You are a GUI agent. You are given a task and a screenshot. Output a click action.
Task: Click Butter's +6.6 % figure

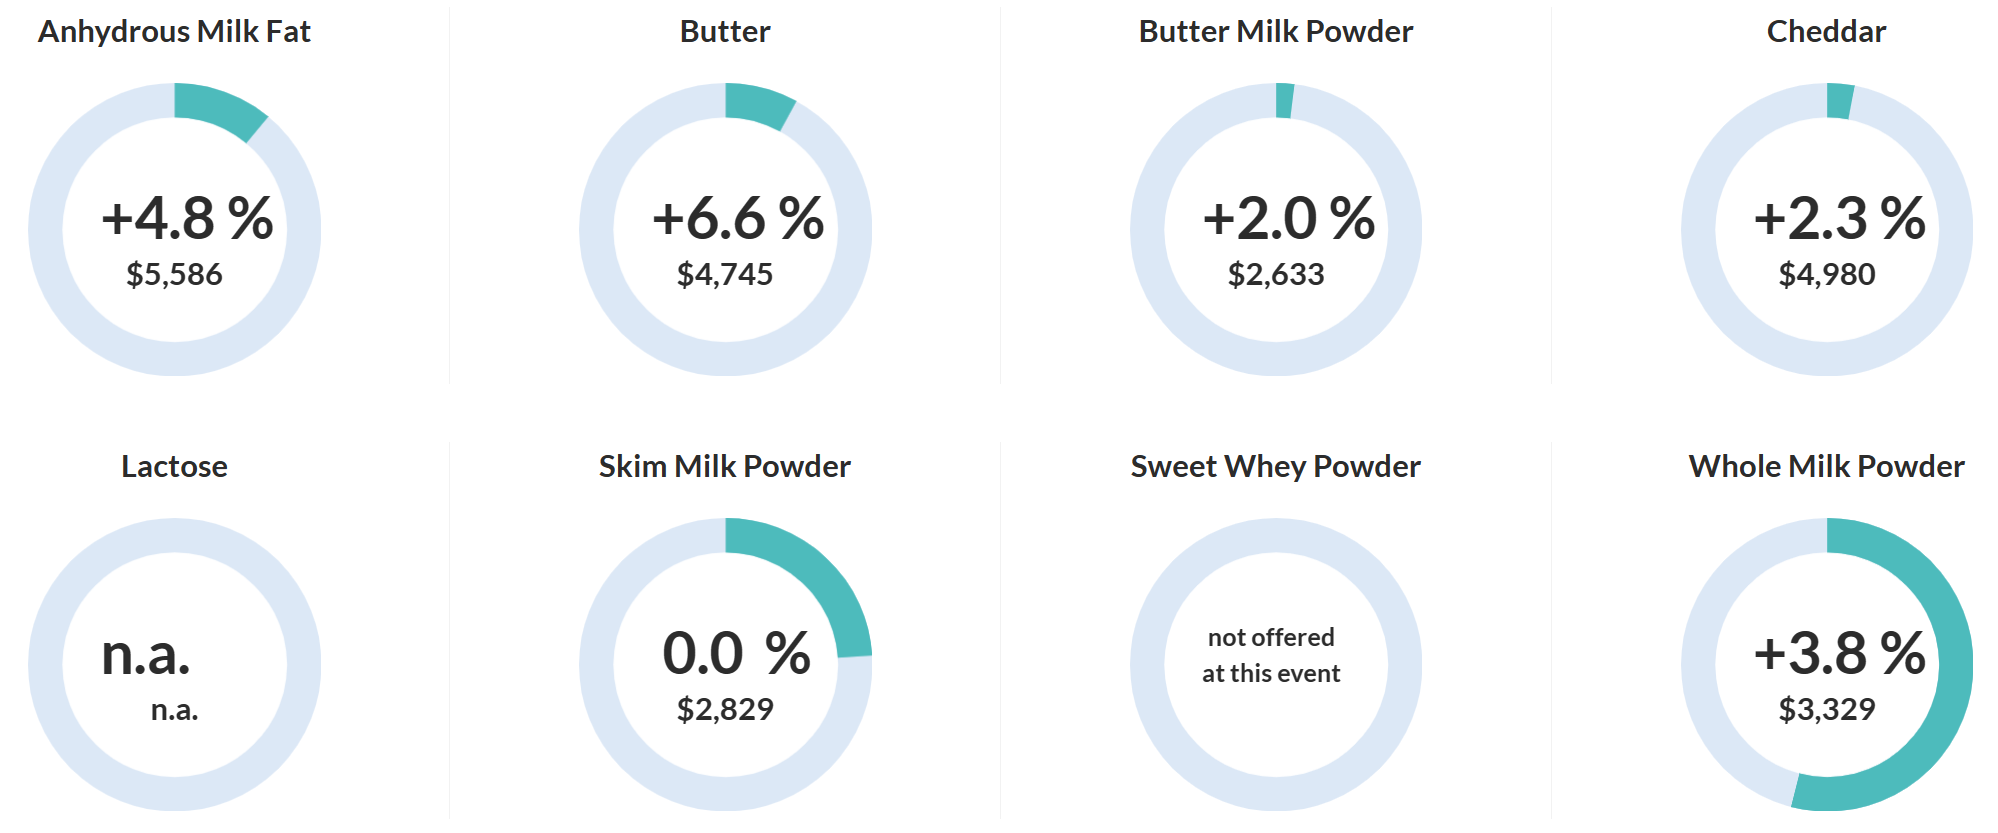(738, 218)
